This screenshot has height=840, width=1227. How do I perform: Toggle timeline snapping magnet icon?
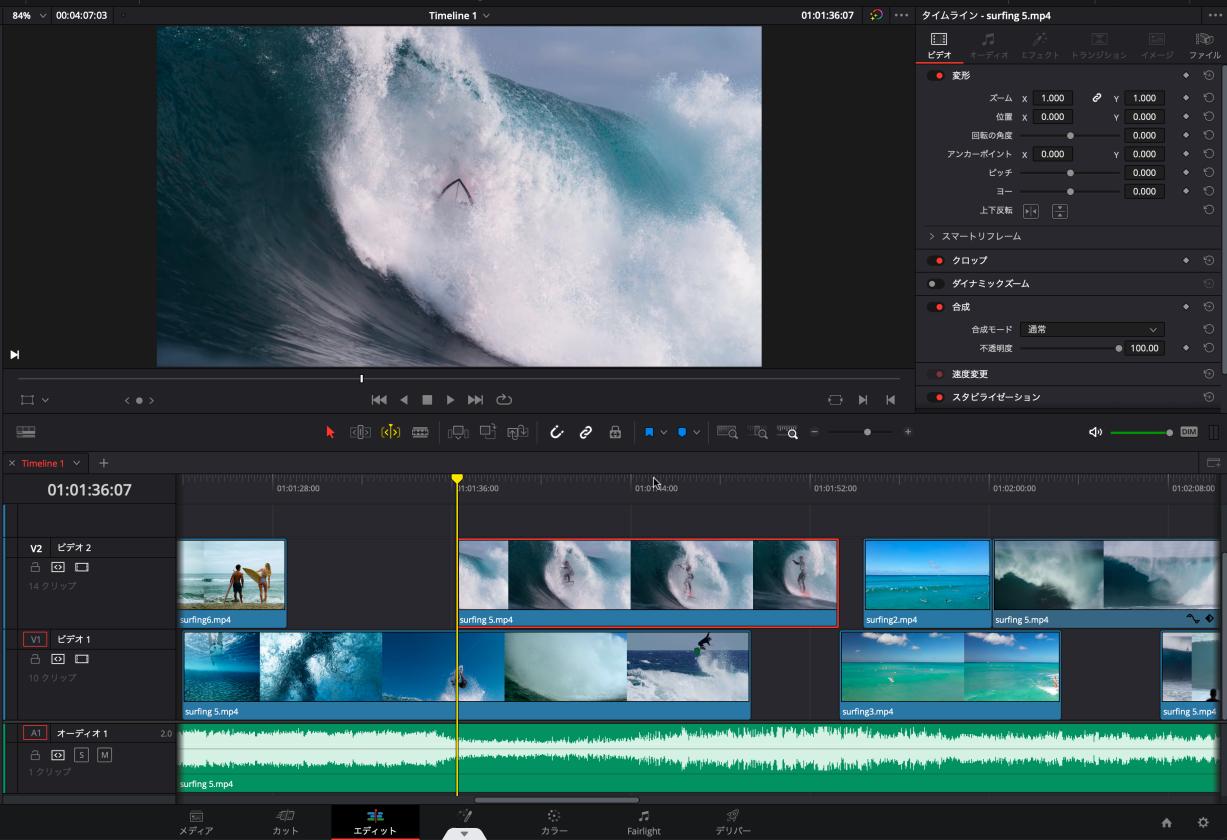[557, 432]
